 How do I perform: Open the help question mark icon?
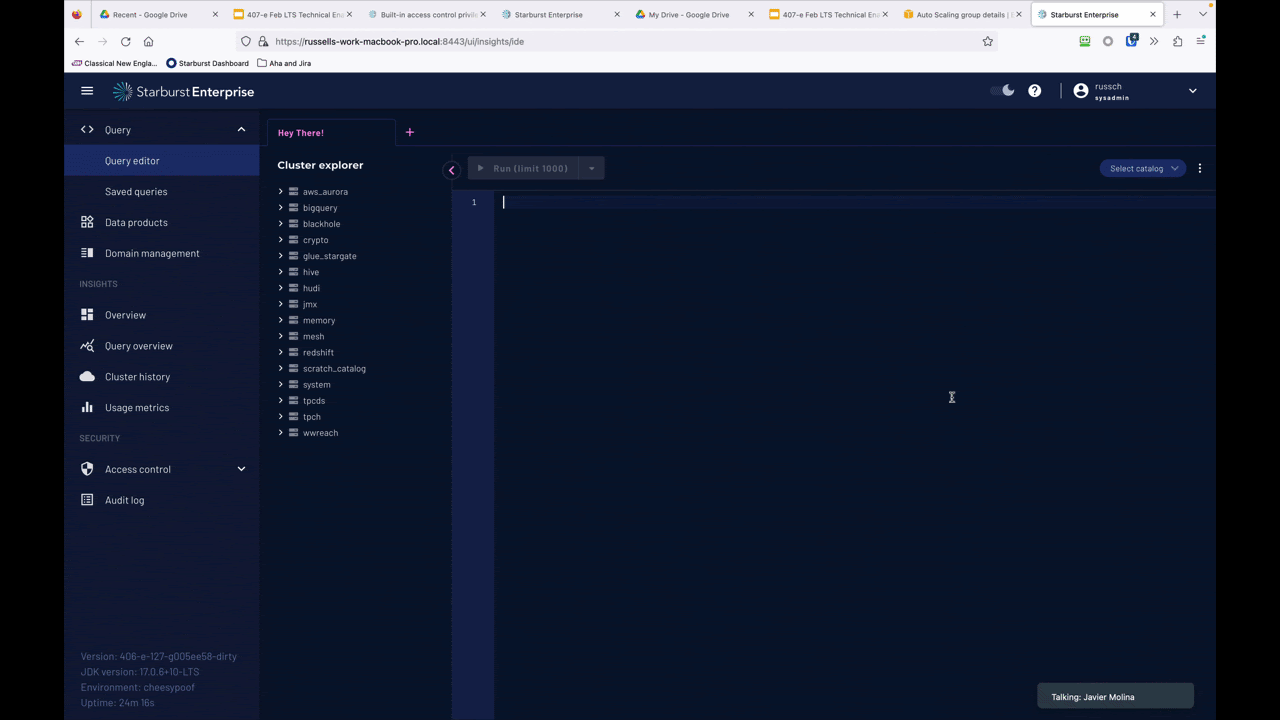pyautogui.click(x=1035, y=91)
